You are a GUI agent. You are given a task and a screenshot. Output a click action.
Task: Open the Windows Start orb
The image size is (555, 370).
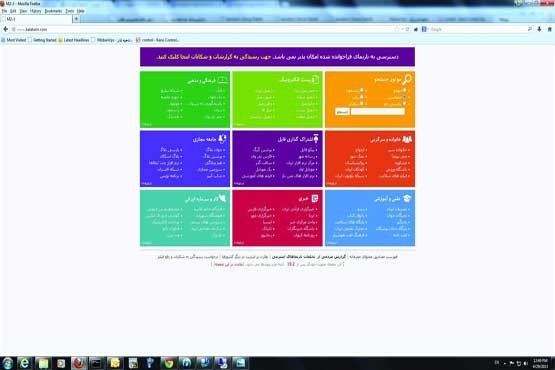pos(7,363)
